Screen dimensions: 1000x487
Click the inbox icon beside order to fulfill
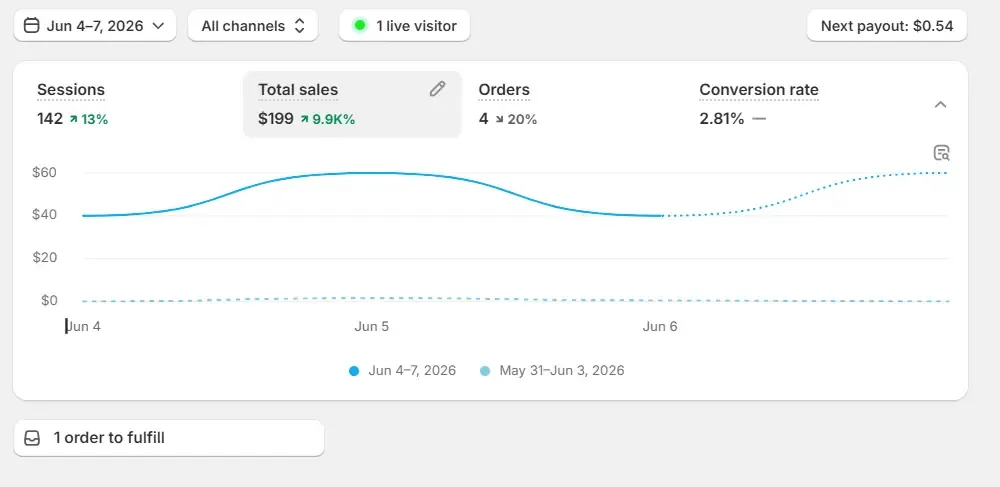click(32, 439)
